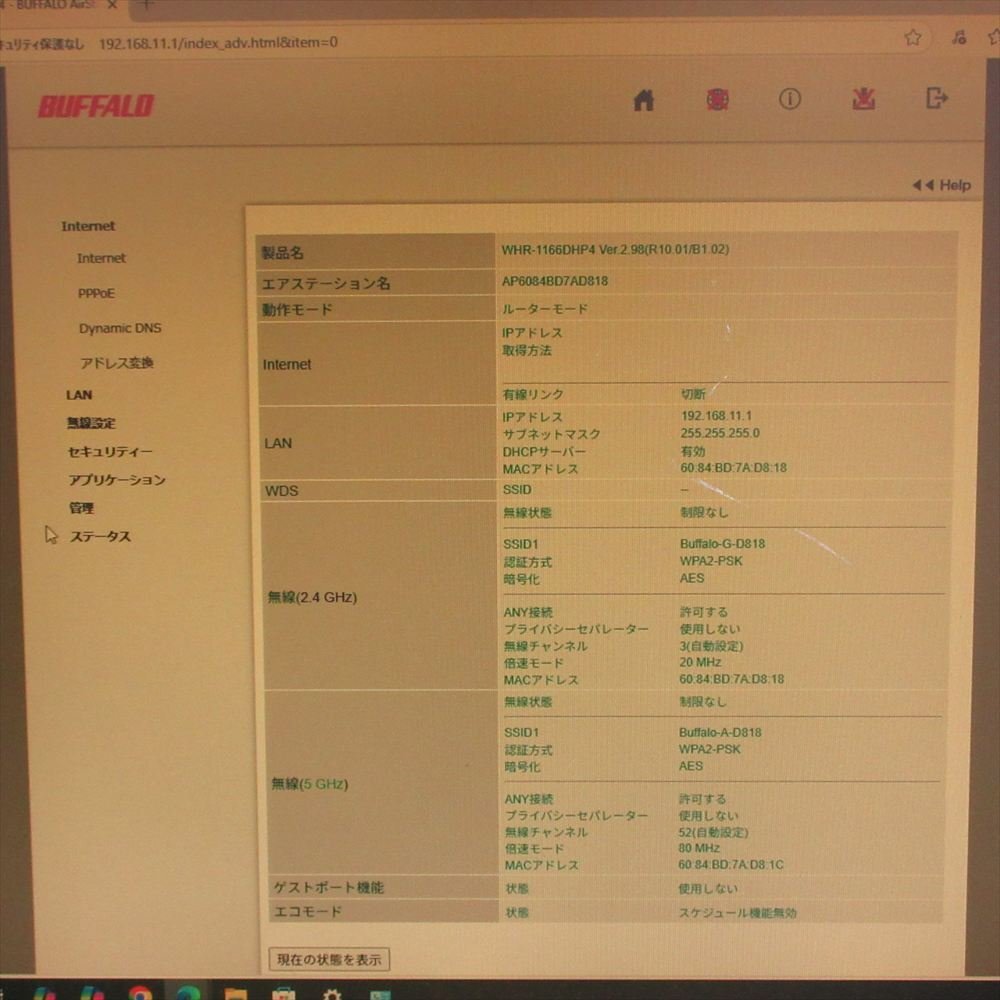Viewport: 1000px width, 1000px height.
Task: Open the Internet submenu item
Action: coord(101,258)
